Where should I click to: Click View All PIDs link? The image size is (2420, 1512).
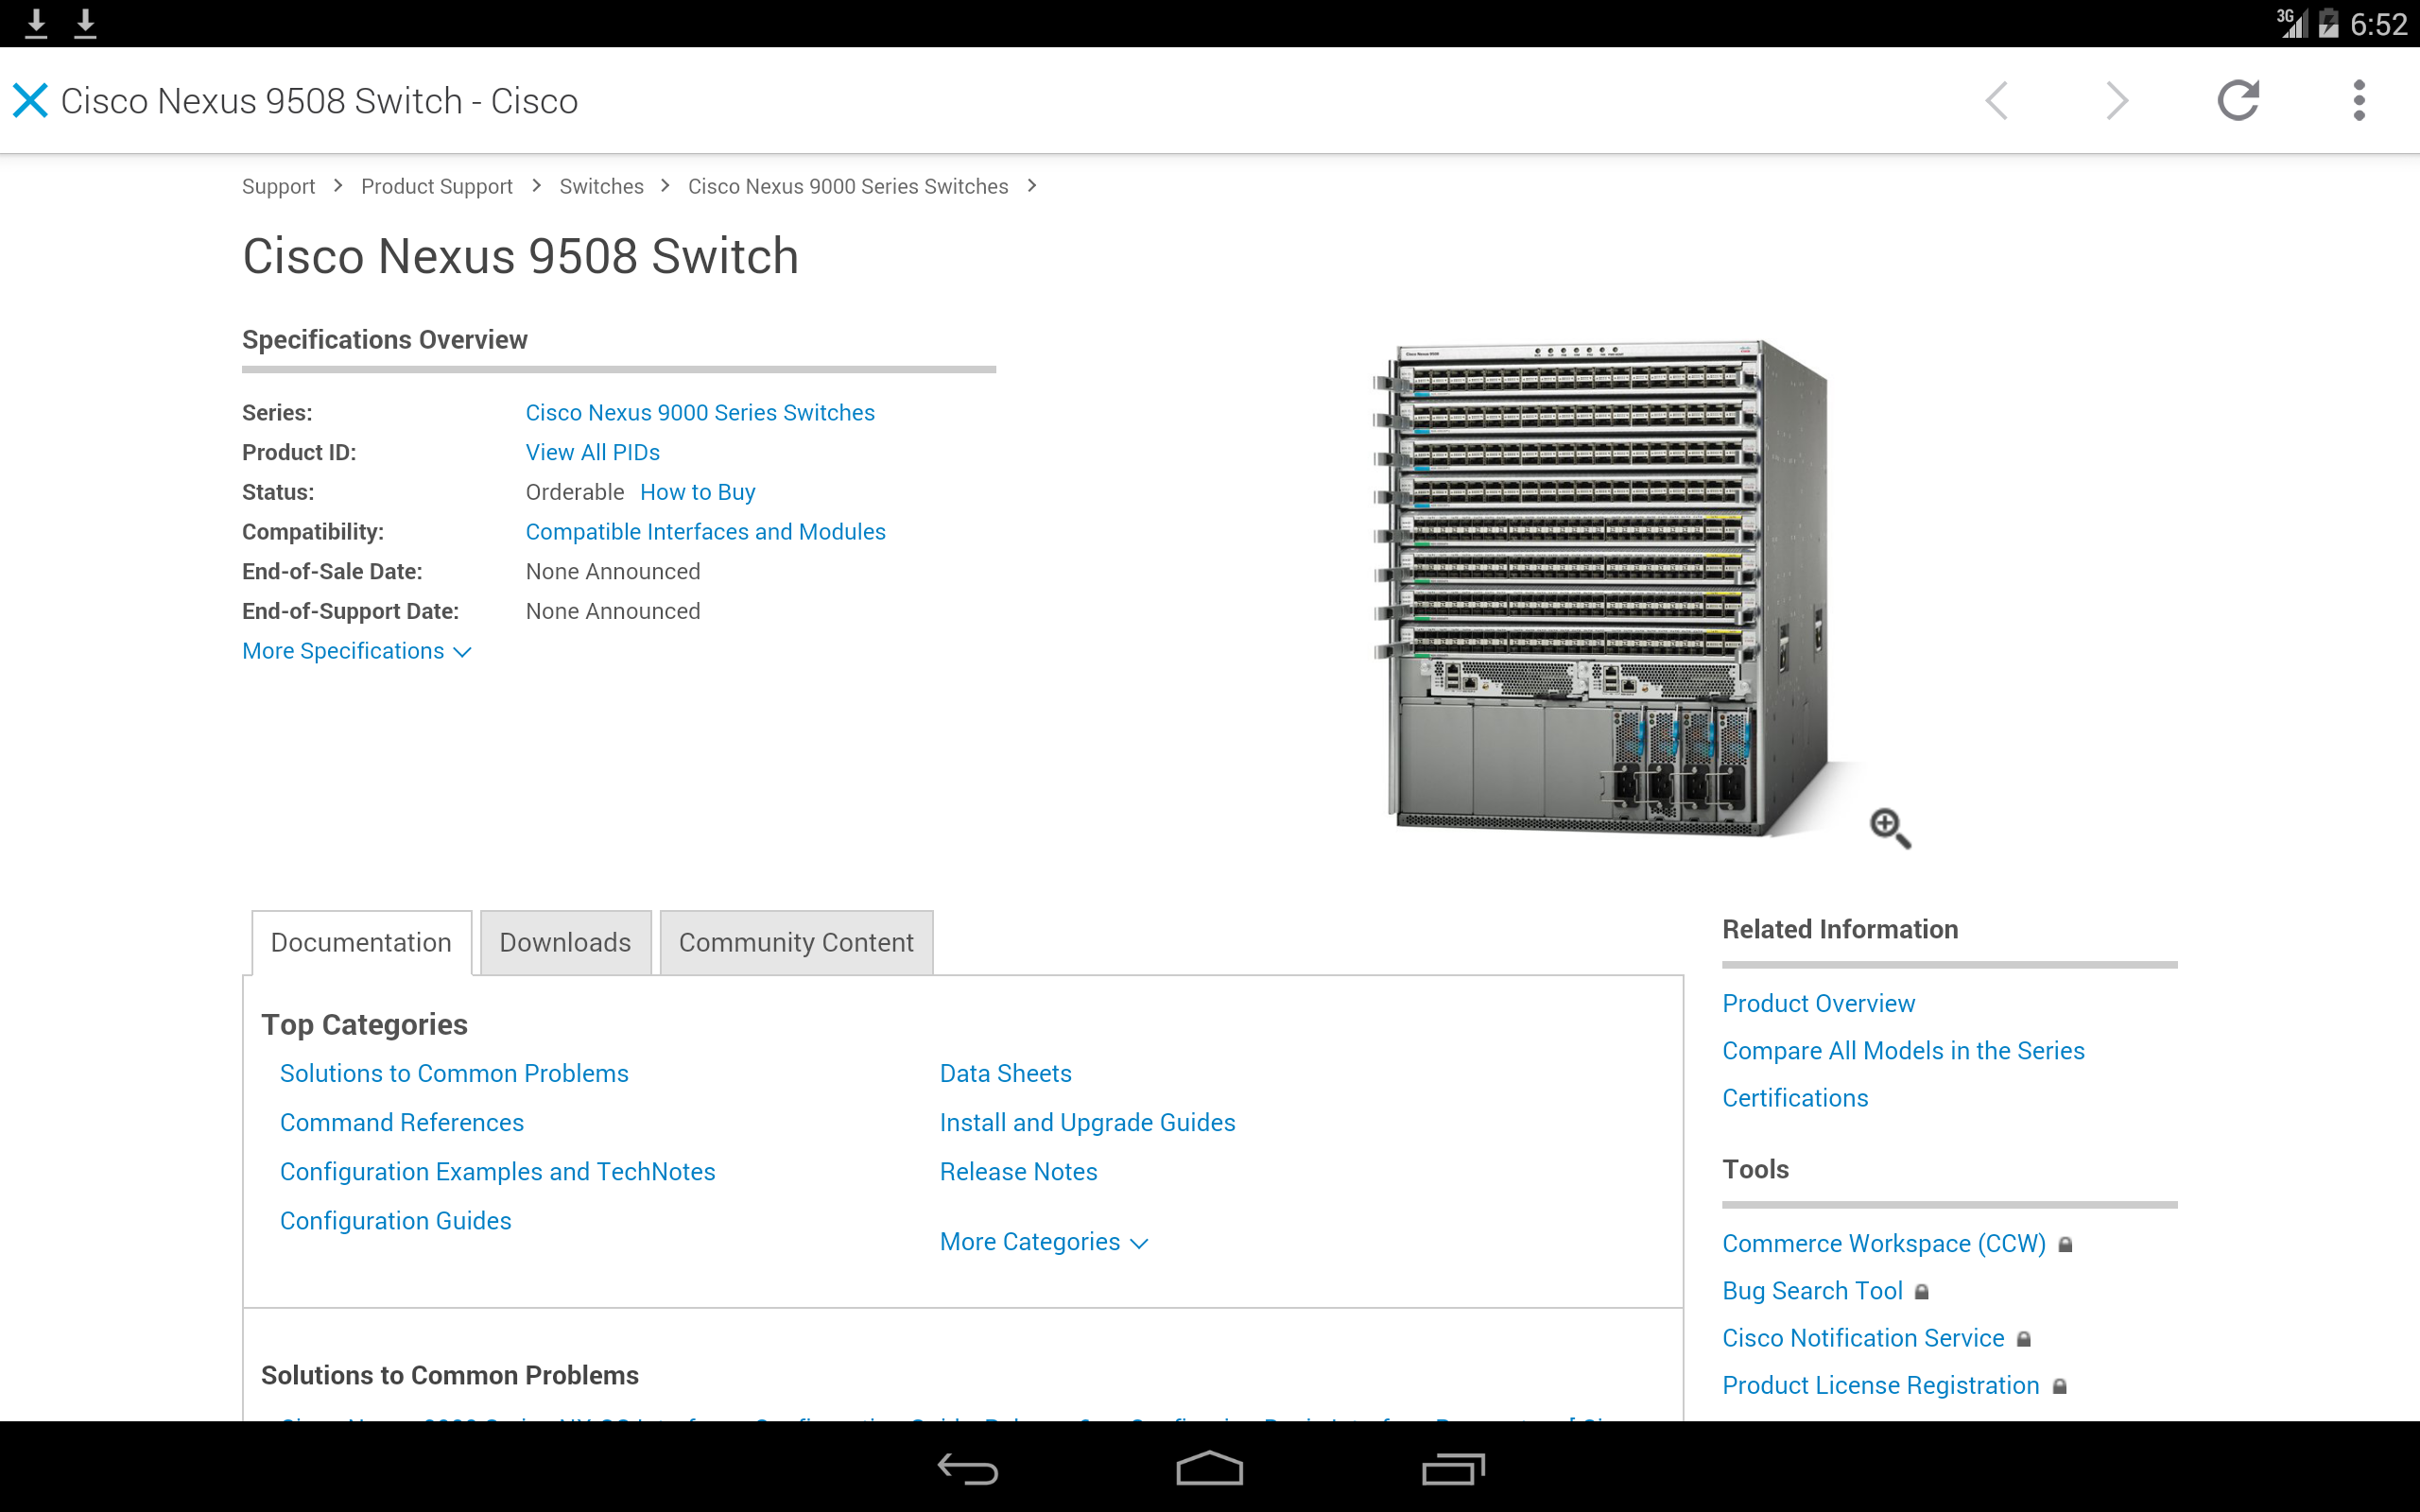[x=593, y=453]
